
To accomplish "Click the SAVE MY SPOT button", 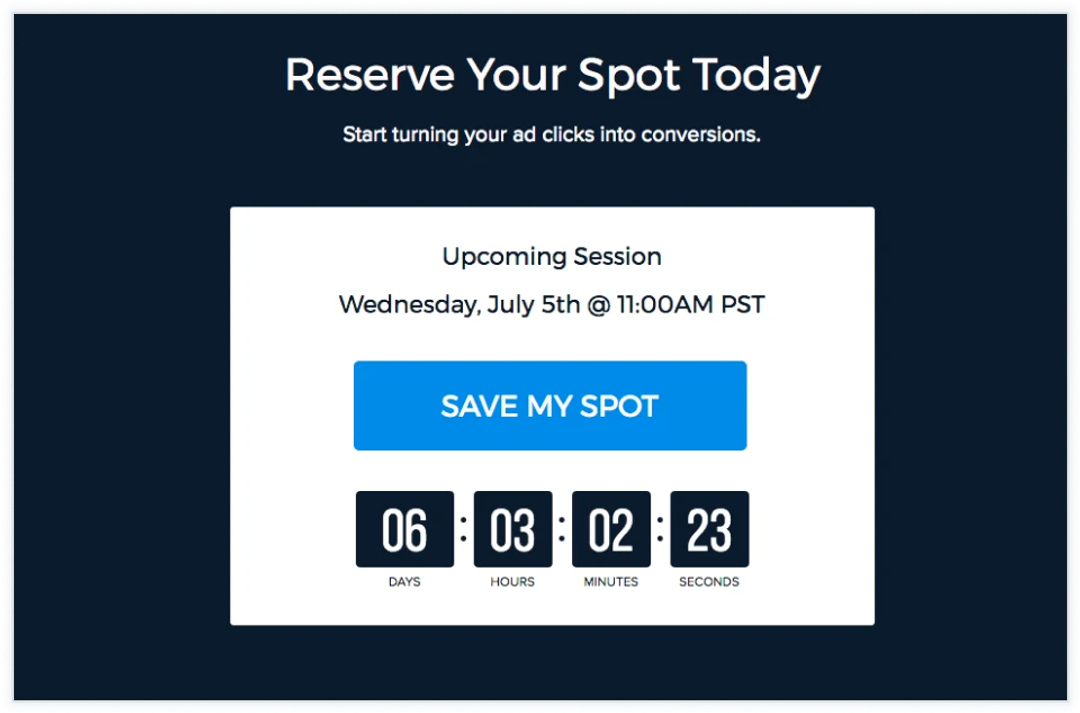I will point(550,405).
